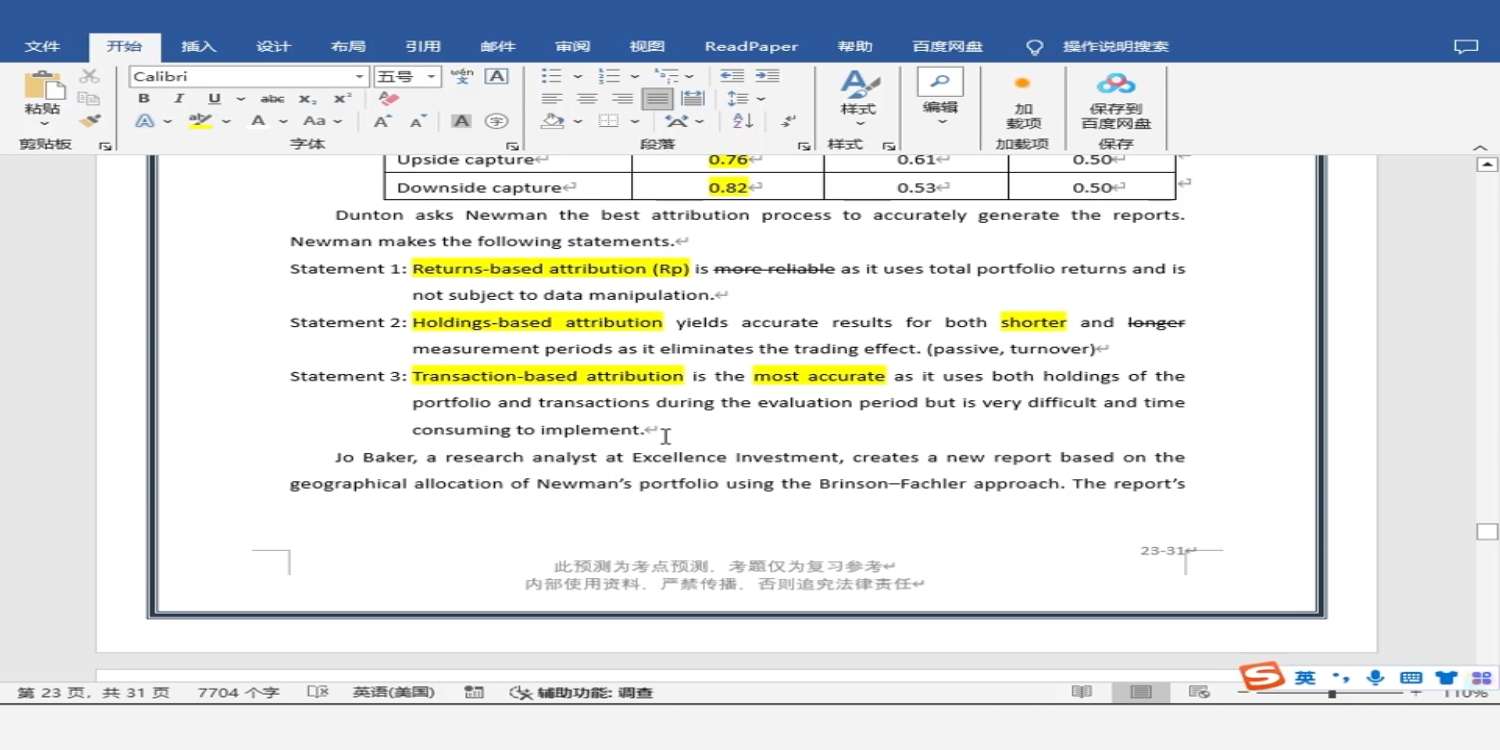Increase the paragraph indent

click(x=767, y=76)
